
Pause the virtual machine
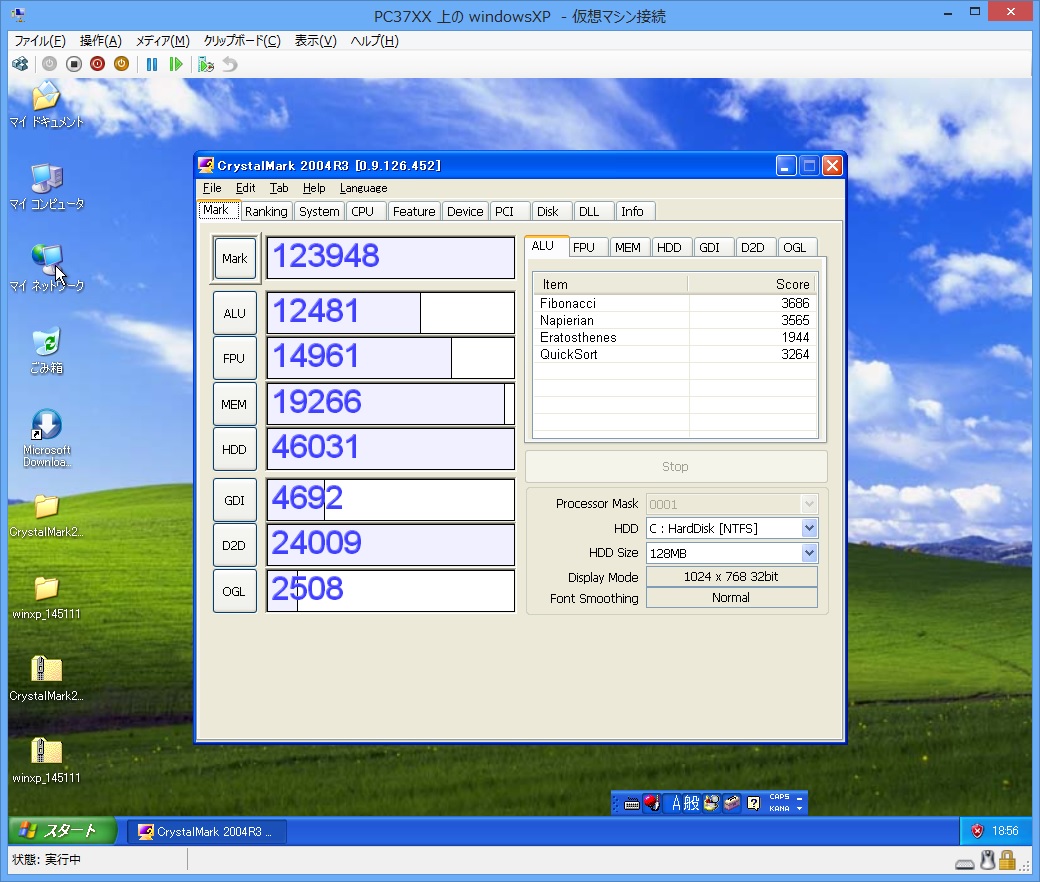pyautogui.click(x=152, y=64)
